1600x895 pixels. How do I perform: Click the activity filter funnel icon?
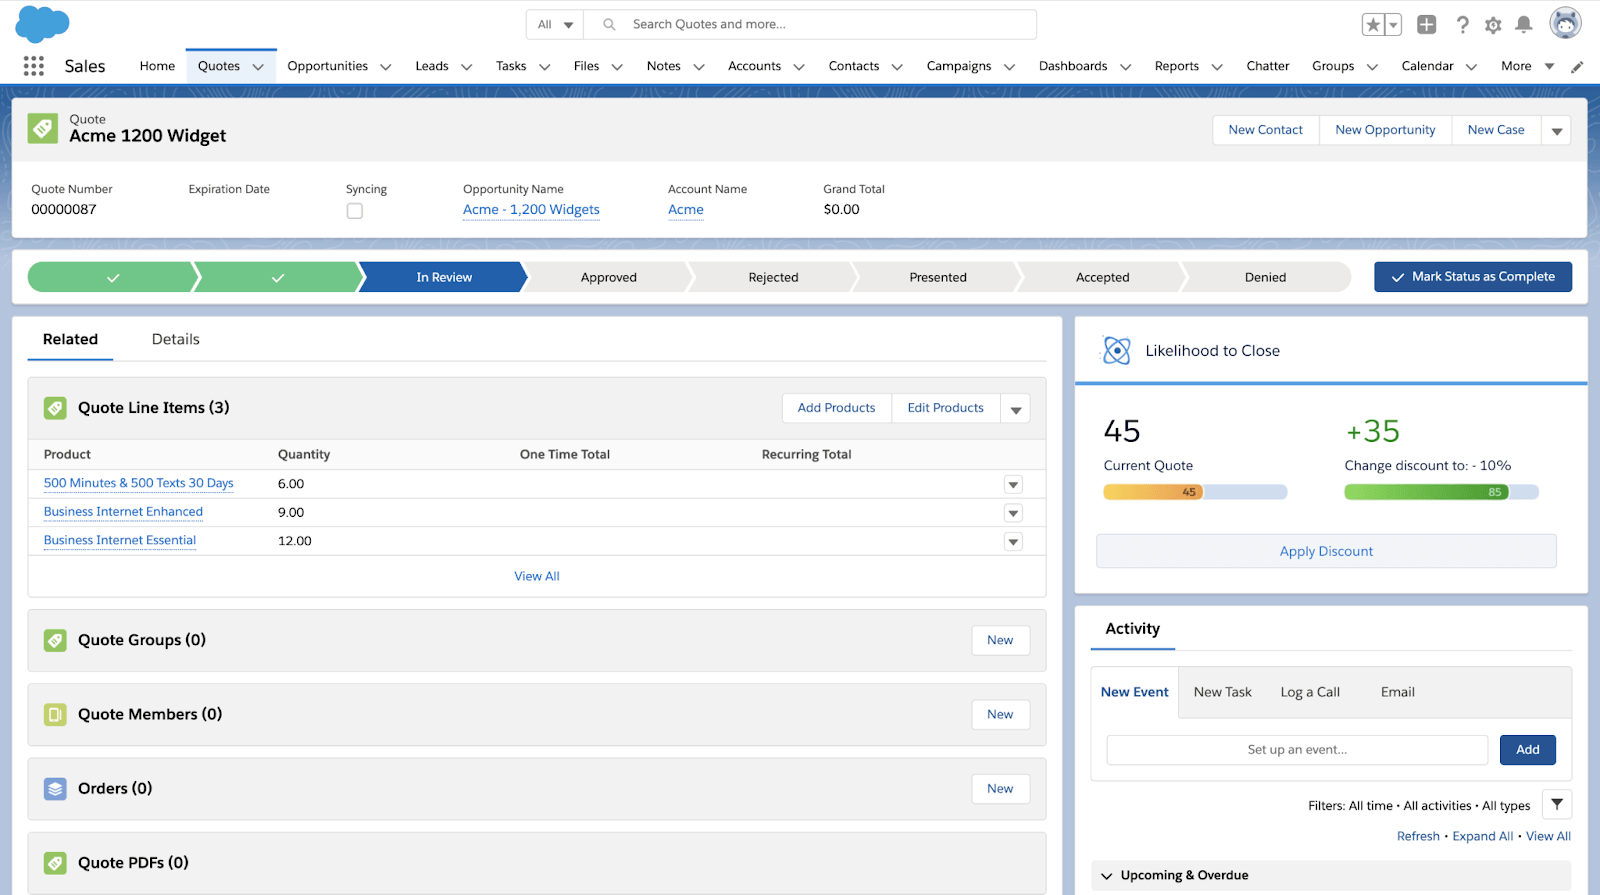(1557, 804)
